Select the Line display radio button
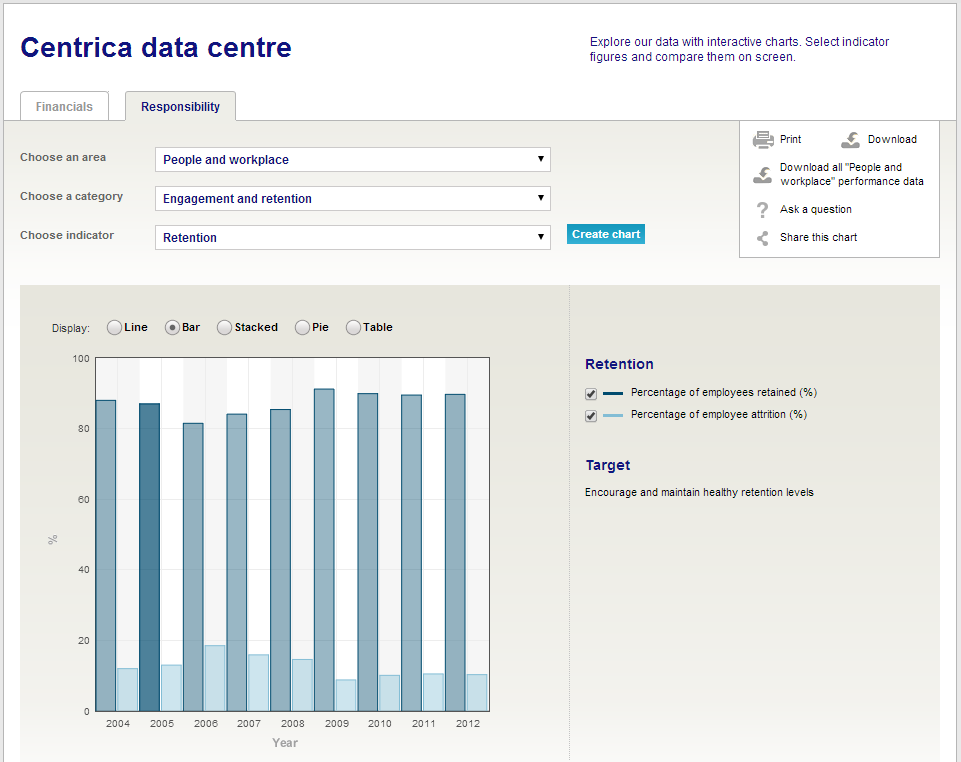 coord(114,327)
